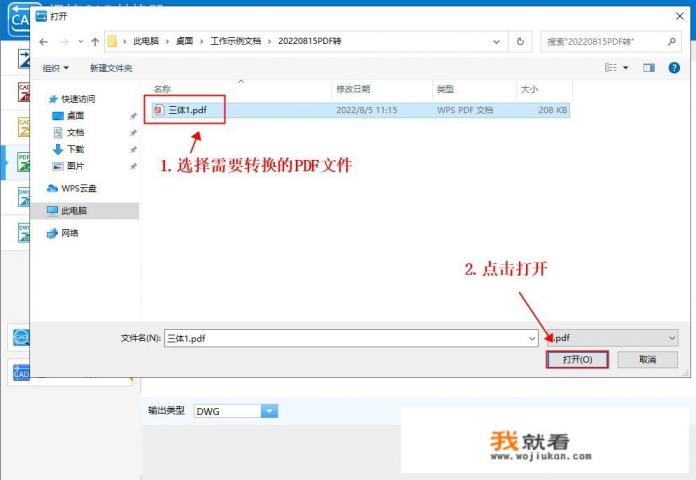Click the 取消 button
696x480 pixels.
647,360
